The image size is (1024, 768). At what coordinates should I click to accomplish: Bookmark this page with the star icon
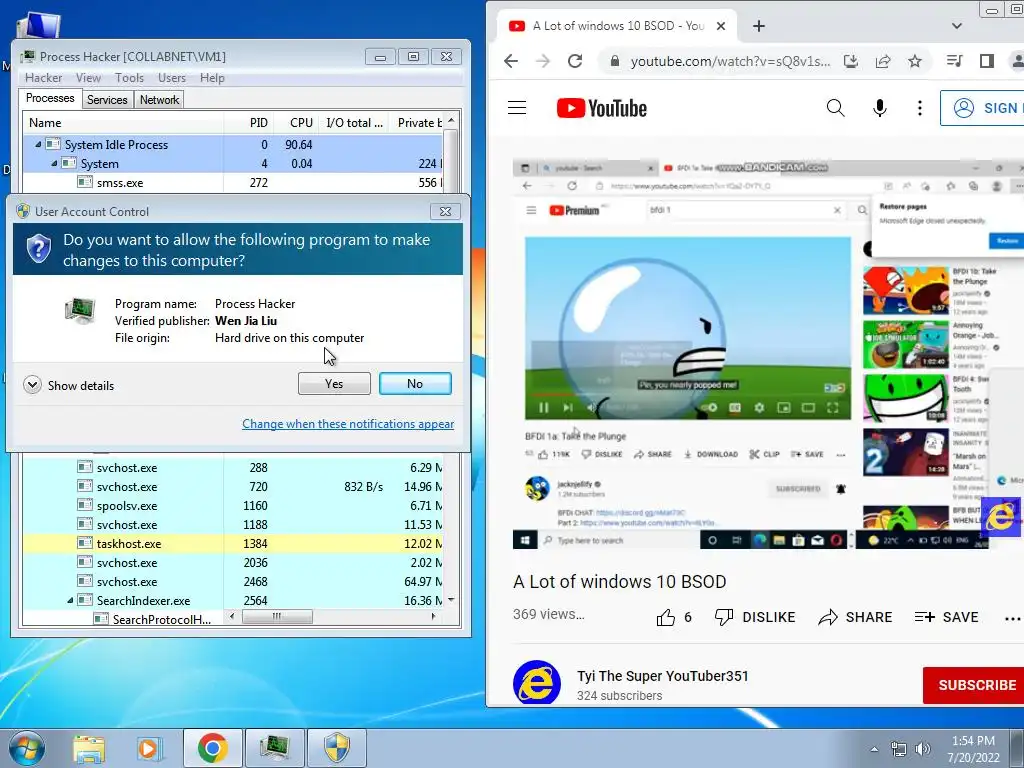pyautogui.click(x=914, y=61)
